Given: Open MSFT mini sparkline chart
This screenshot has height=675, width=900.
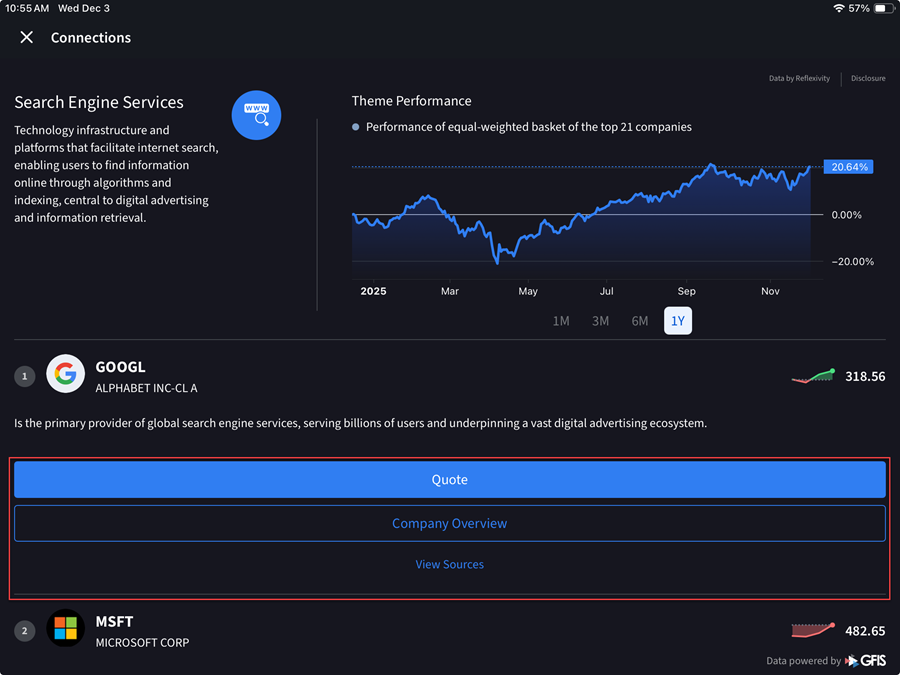Looking at the screenshot, I should click(x=813, y=630).
